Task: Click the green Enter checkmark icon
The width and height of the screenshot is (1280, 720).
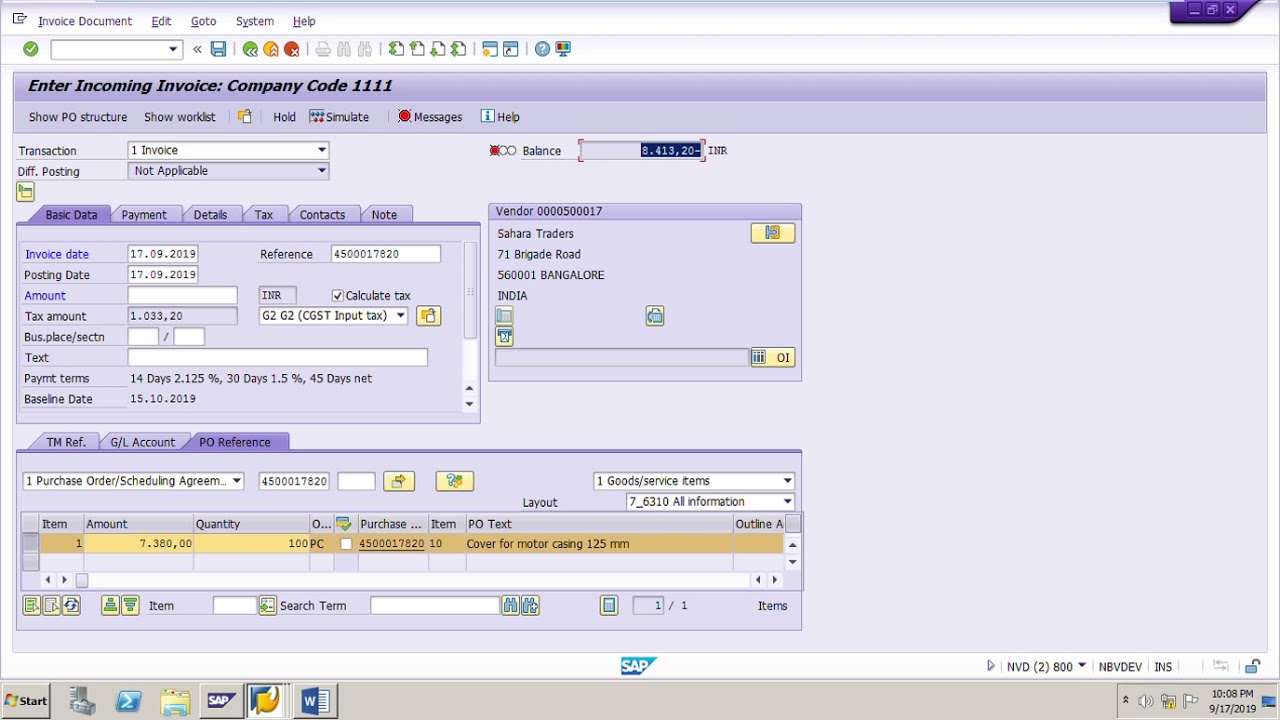Action: pyautogui.click(x=31, y=49)
